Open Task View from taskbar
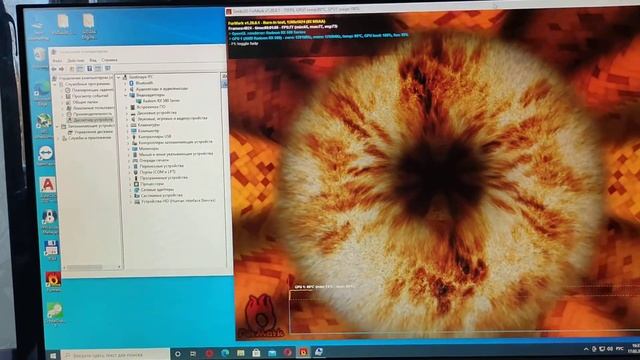The image size is (640, 360). pyautogui.click(x=193, y=353)
